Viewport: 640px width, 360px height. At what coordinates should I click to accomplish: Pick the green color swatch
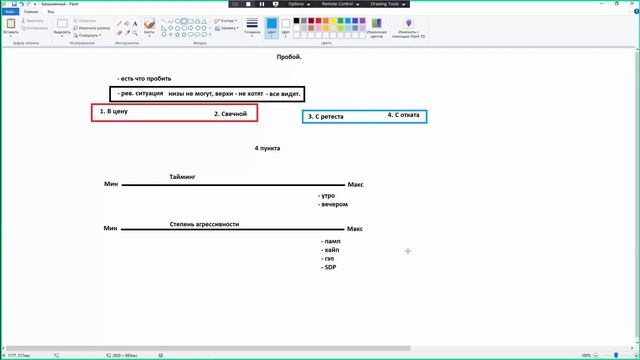tap(340, 21)
